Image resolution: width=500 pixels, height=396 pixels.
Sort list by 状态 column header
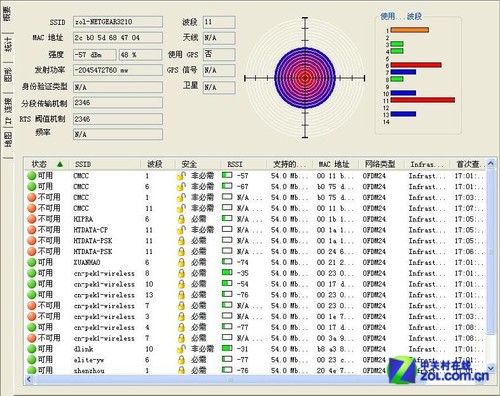pyautogui.click(x=47, y=164)
